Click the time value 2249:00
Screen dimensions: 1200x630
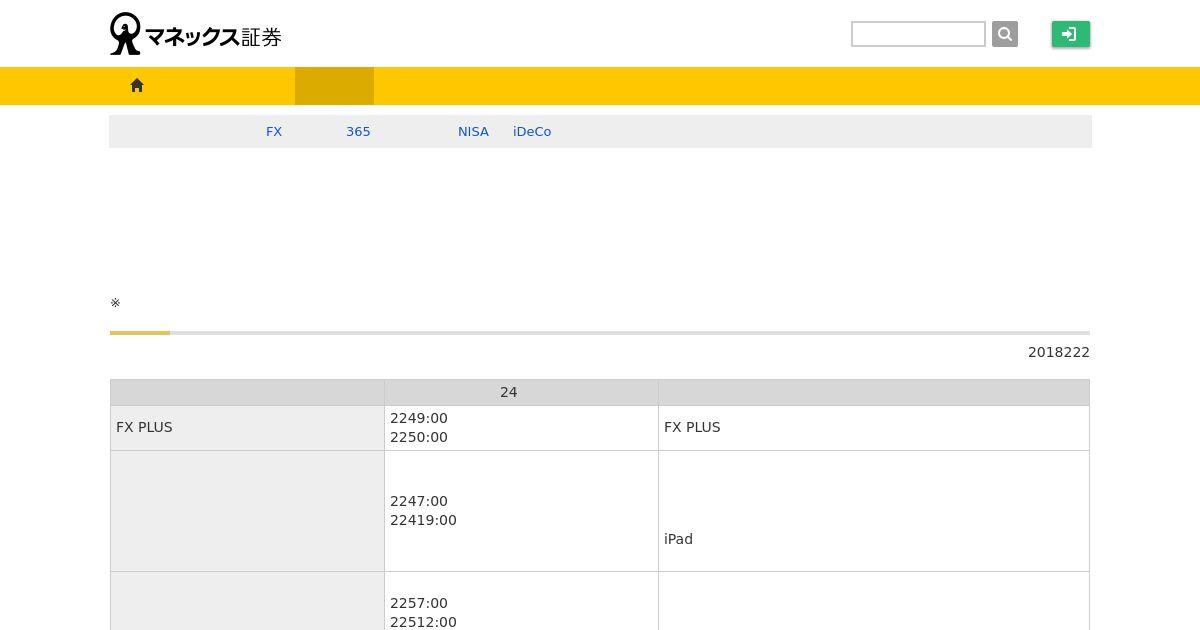coord(419,418)
